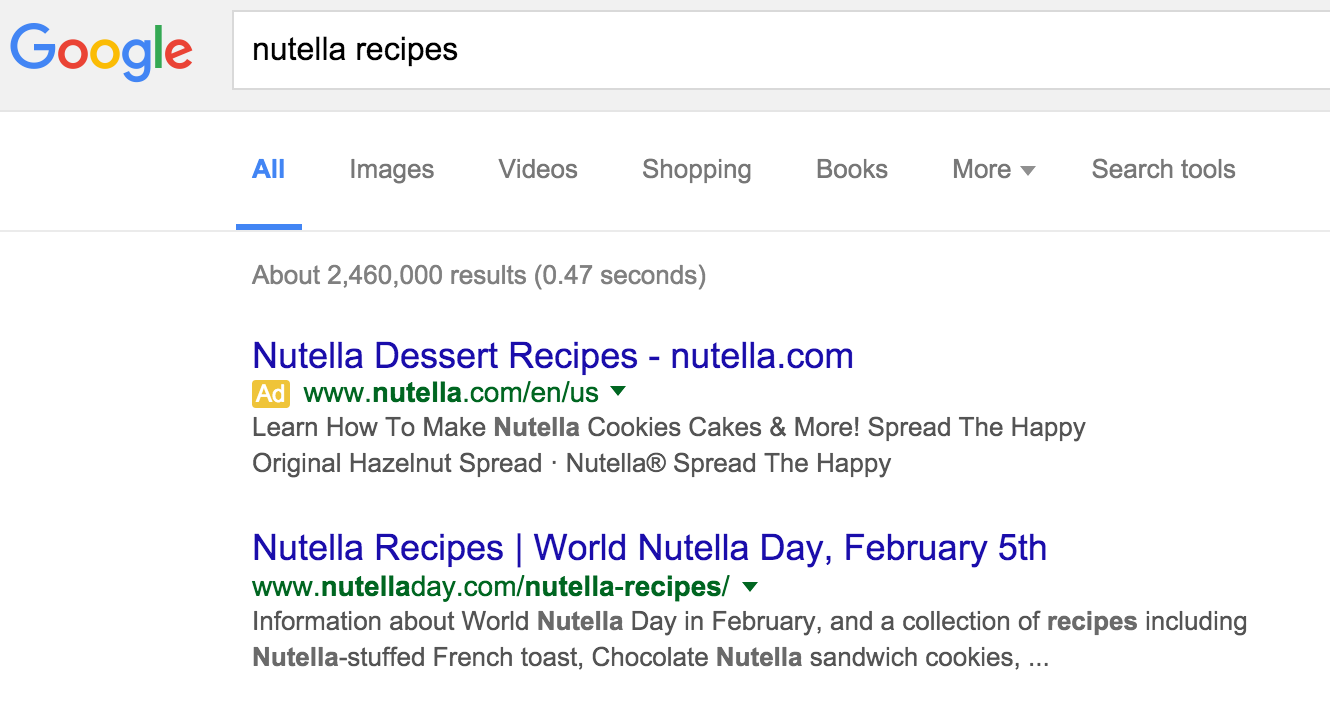The width and height of the screenshot is (1330, 710).
Task: Expand the arrow beside the nutelladay.com URL
Action: (750, 585)
